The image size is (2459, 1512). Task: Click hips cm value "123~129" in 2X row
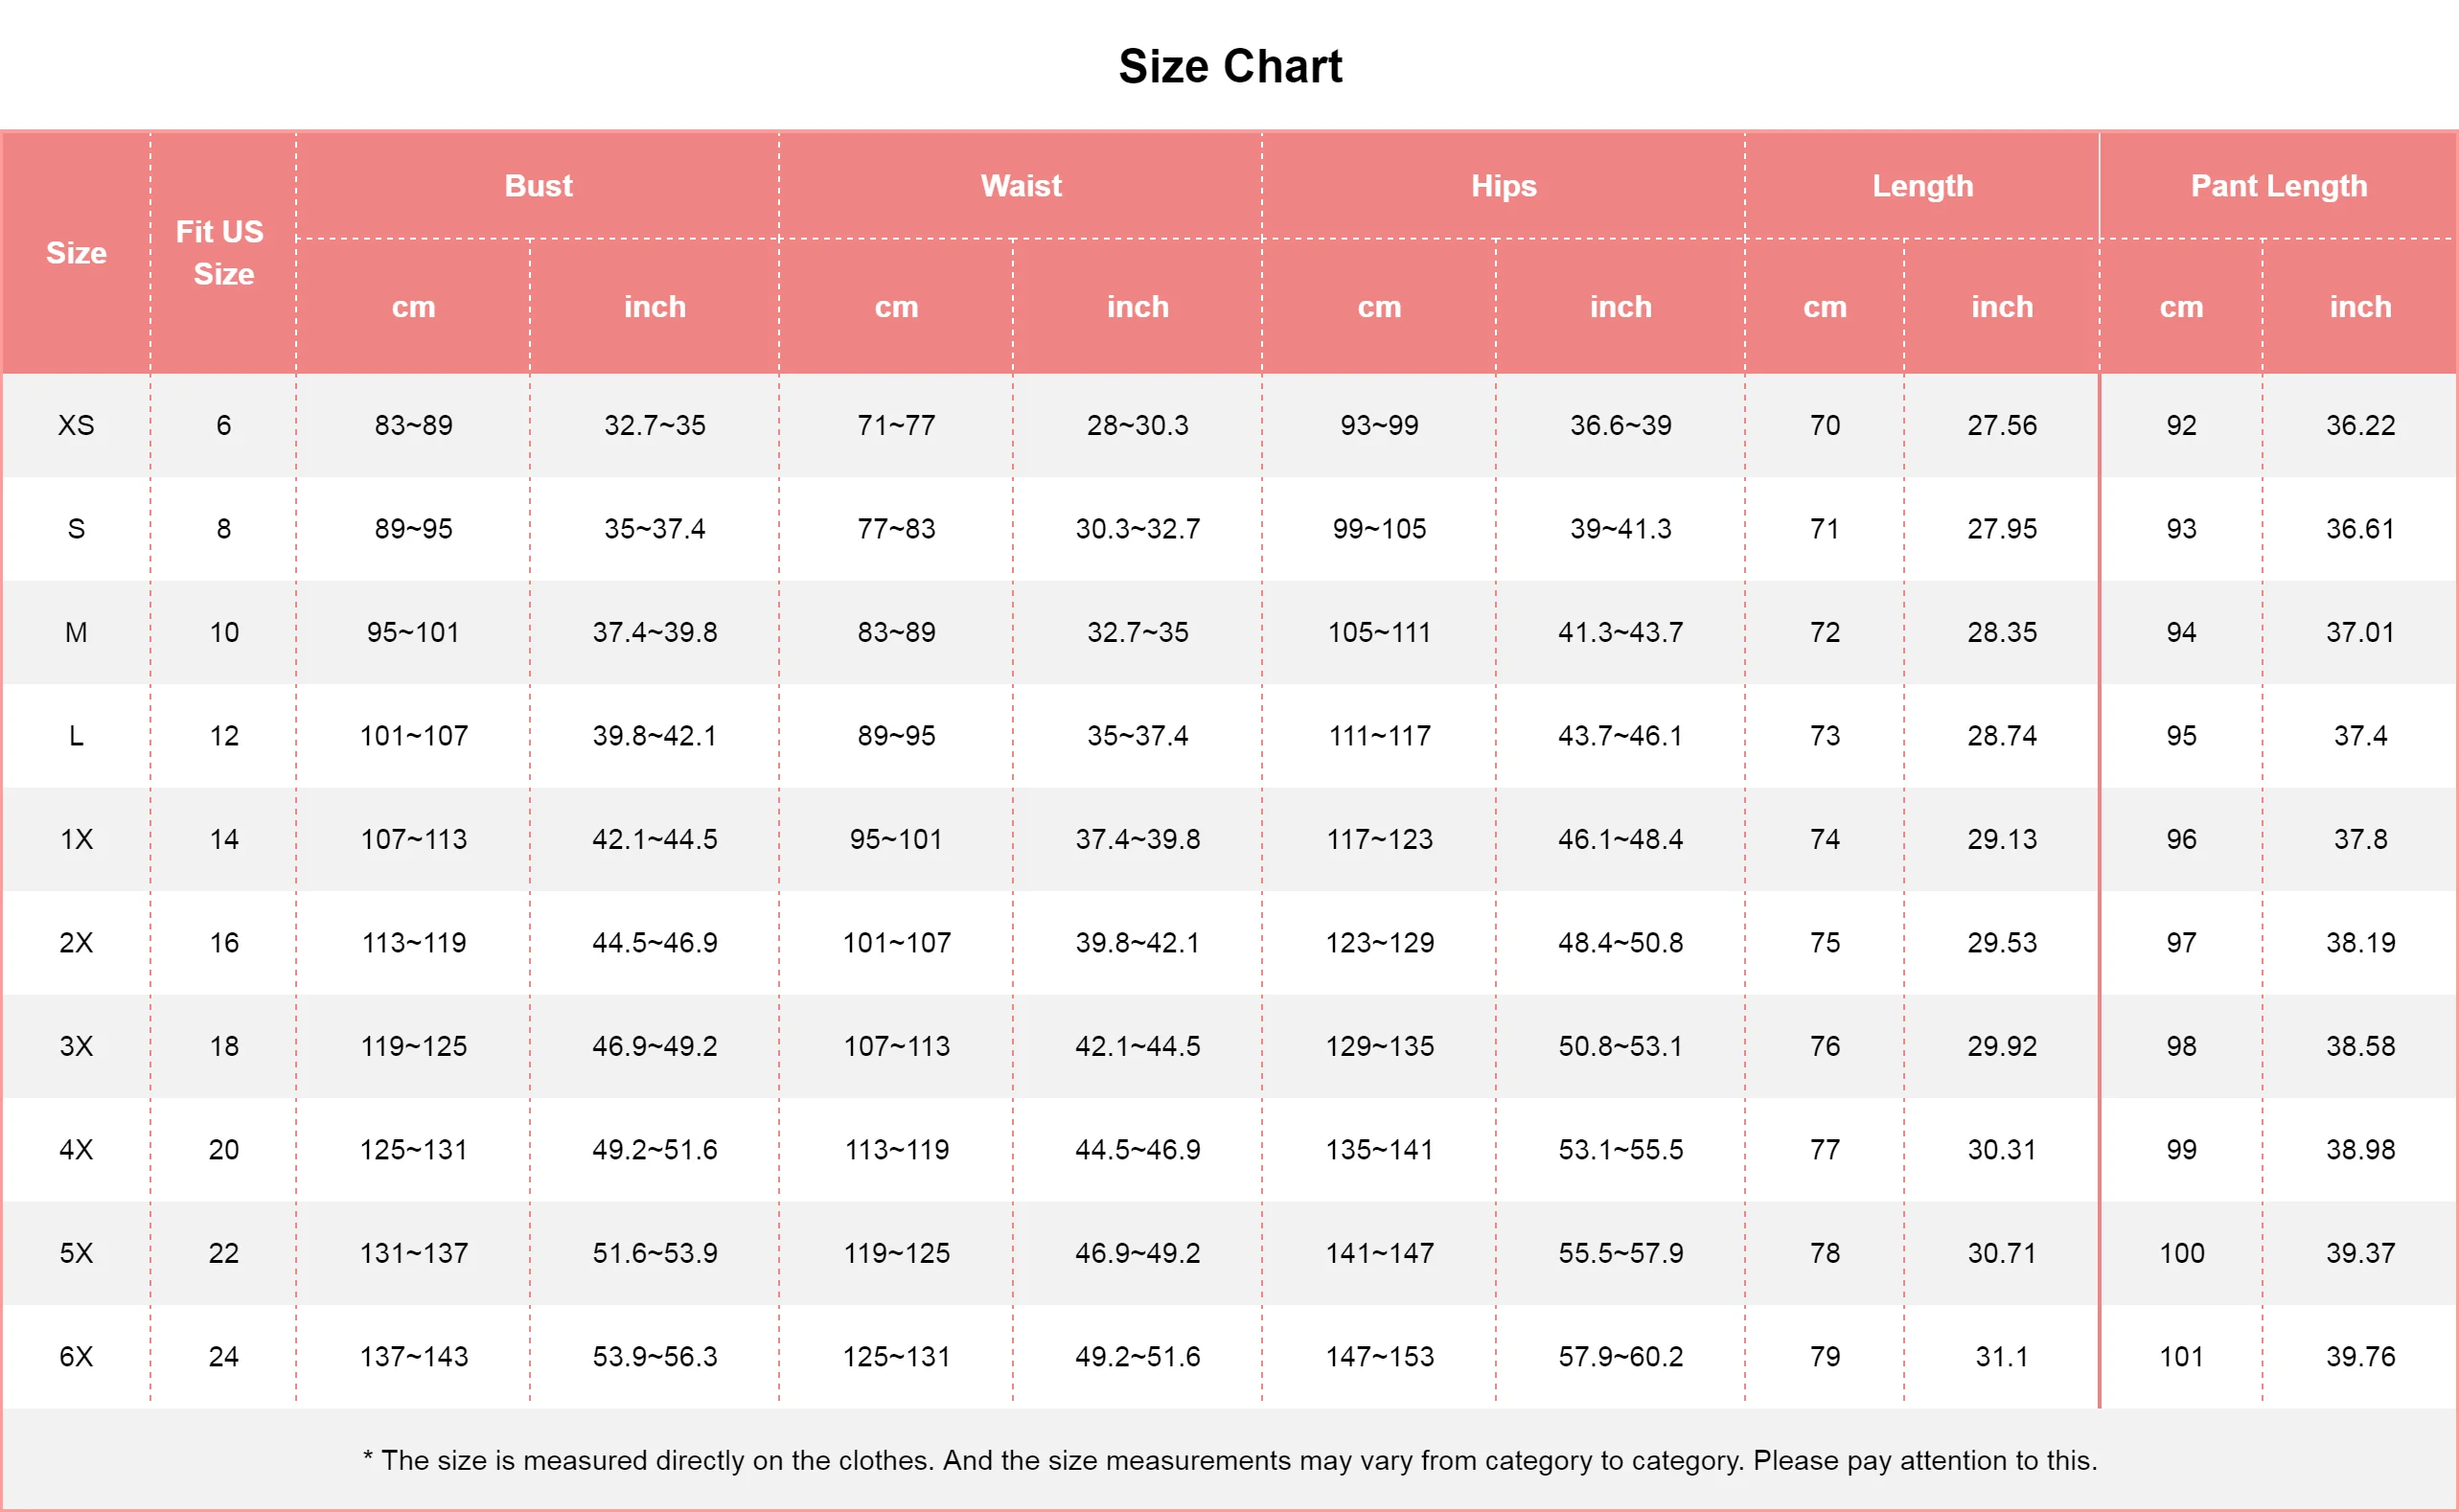pyautogui.click(x=1379, y=943)
